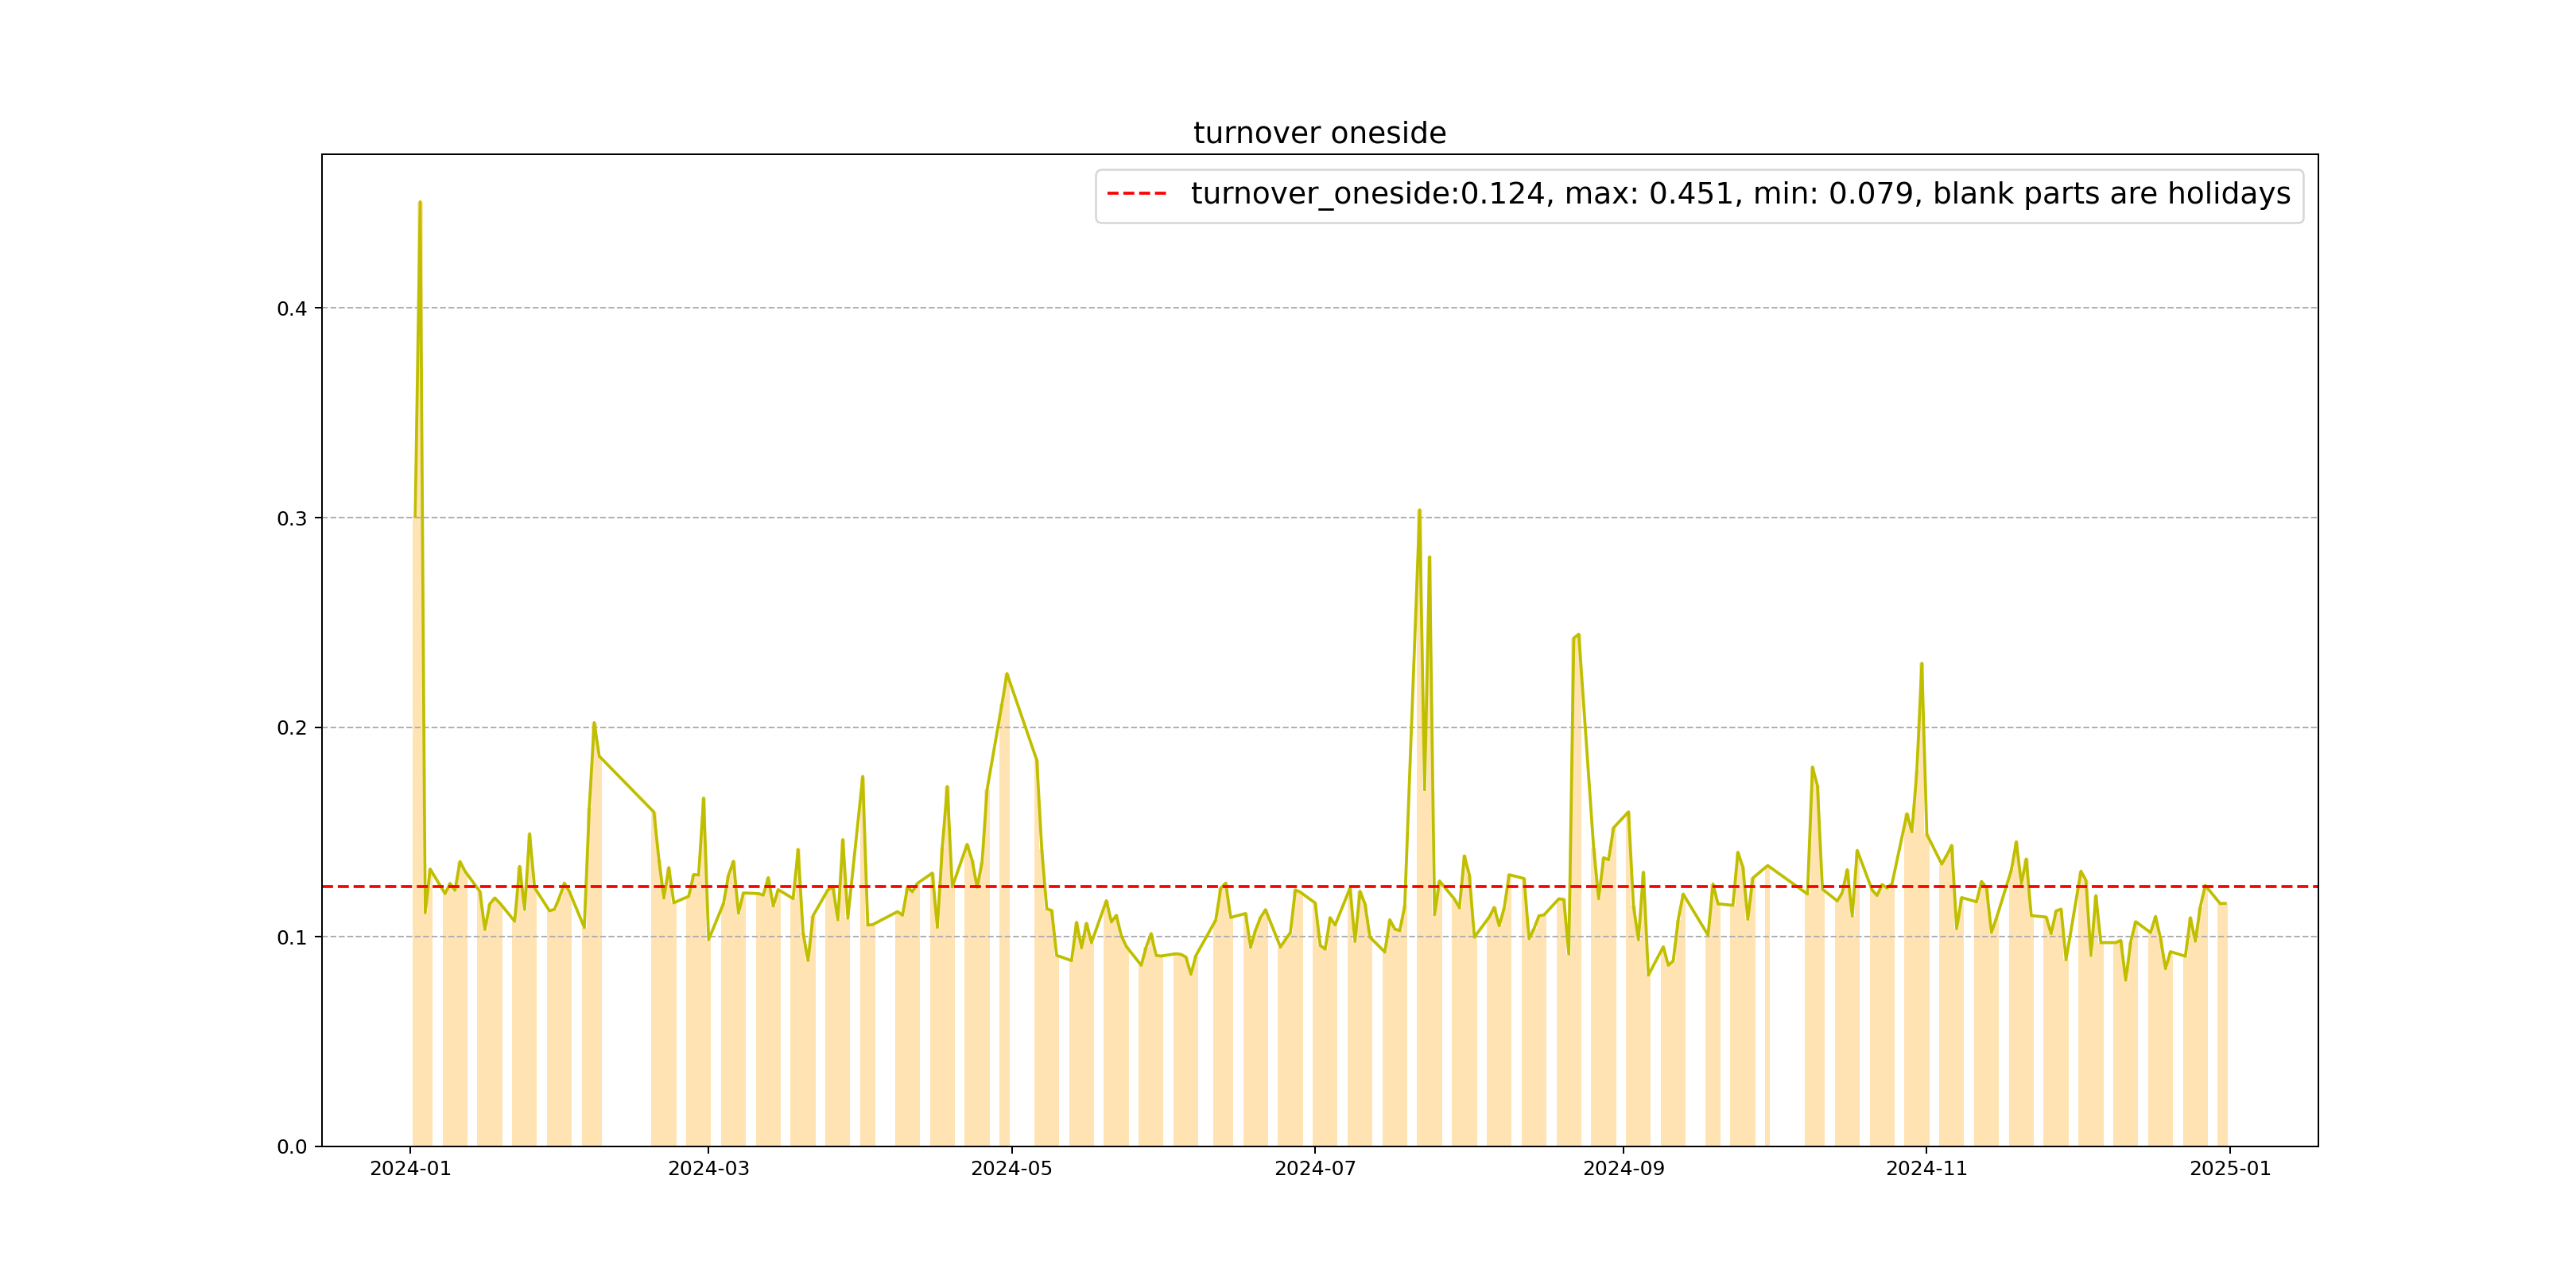Click the late-August peak near 0.245
Image resolution: width=2576 pixels, height=1288 pixels.
pyautogui.click(x=1578, y=635)
